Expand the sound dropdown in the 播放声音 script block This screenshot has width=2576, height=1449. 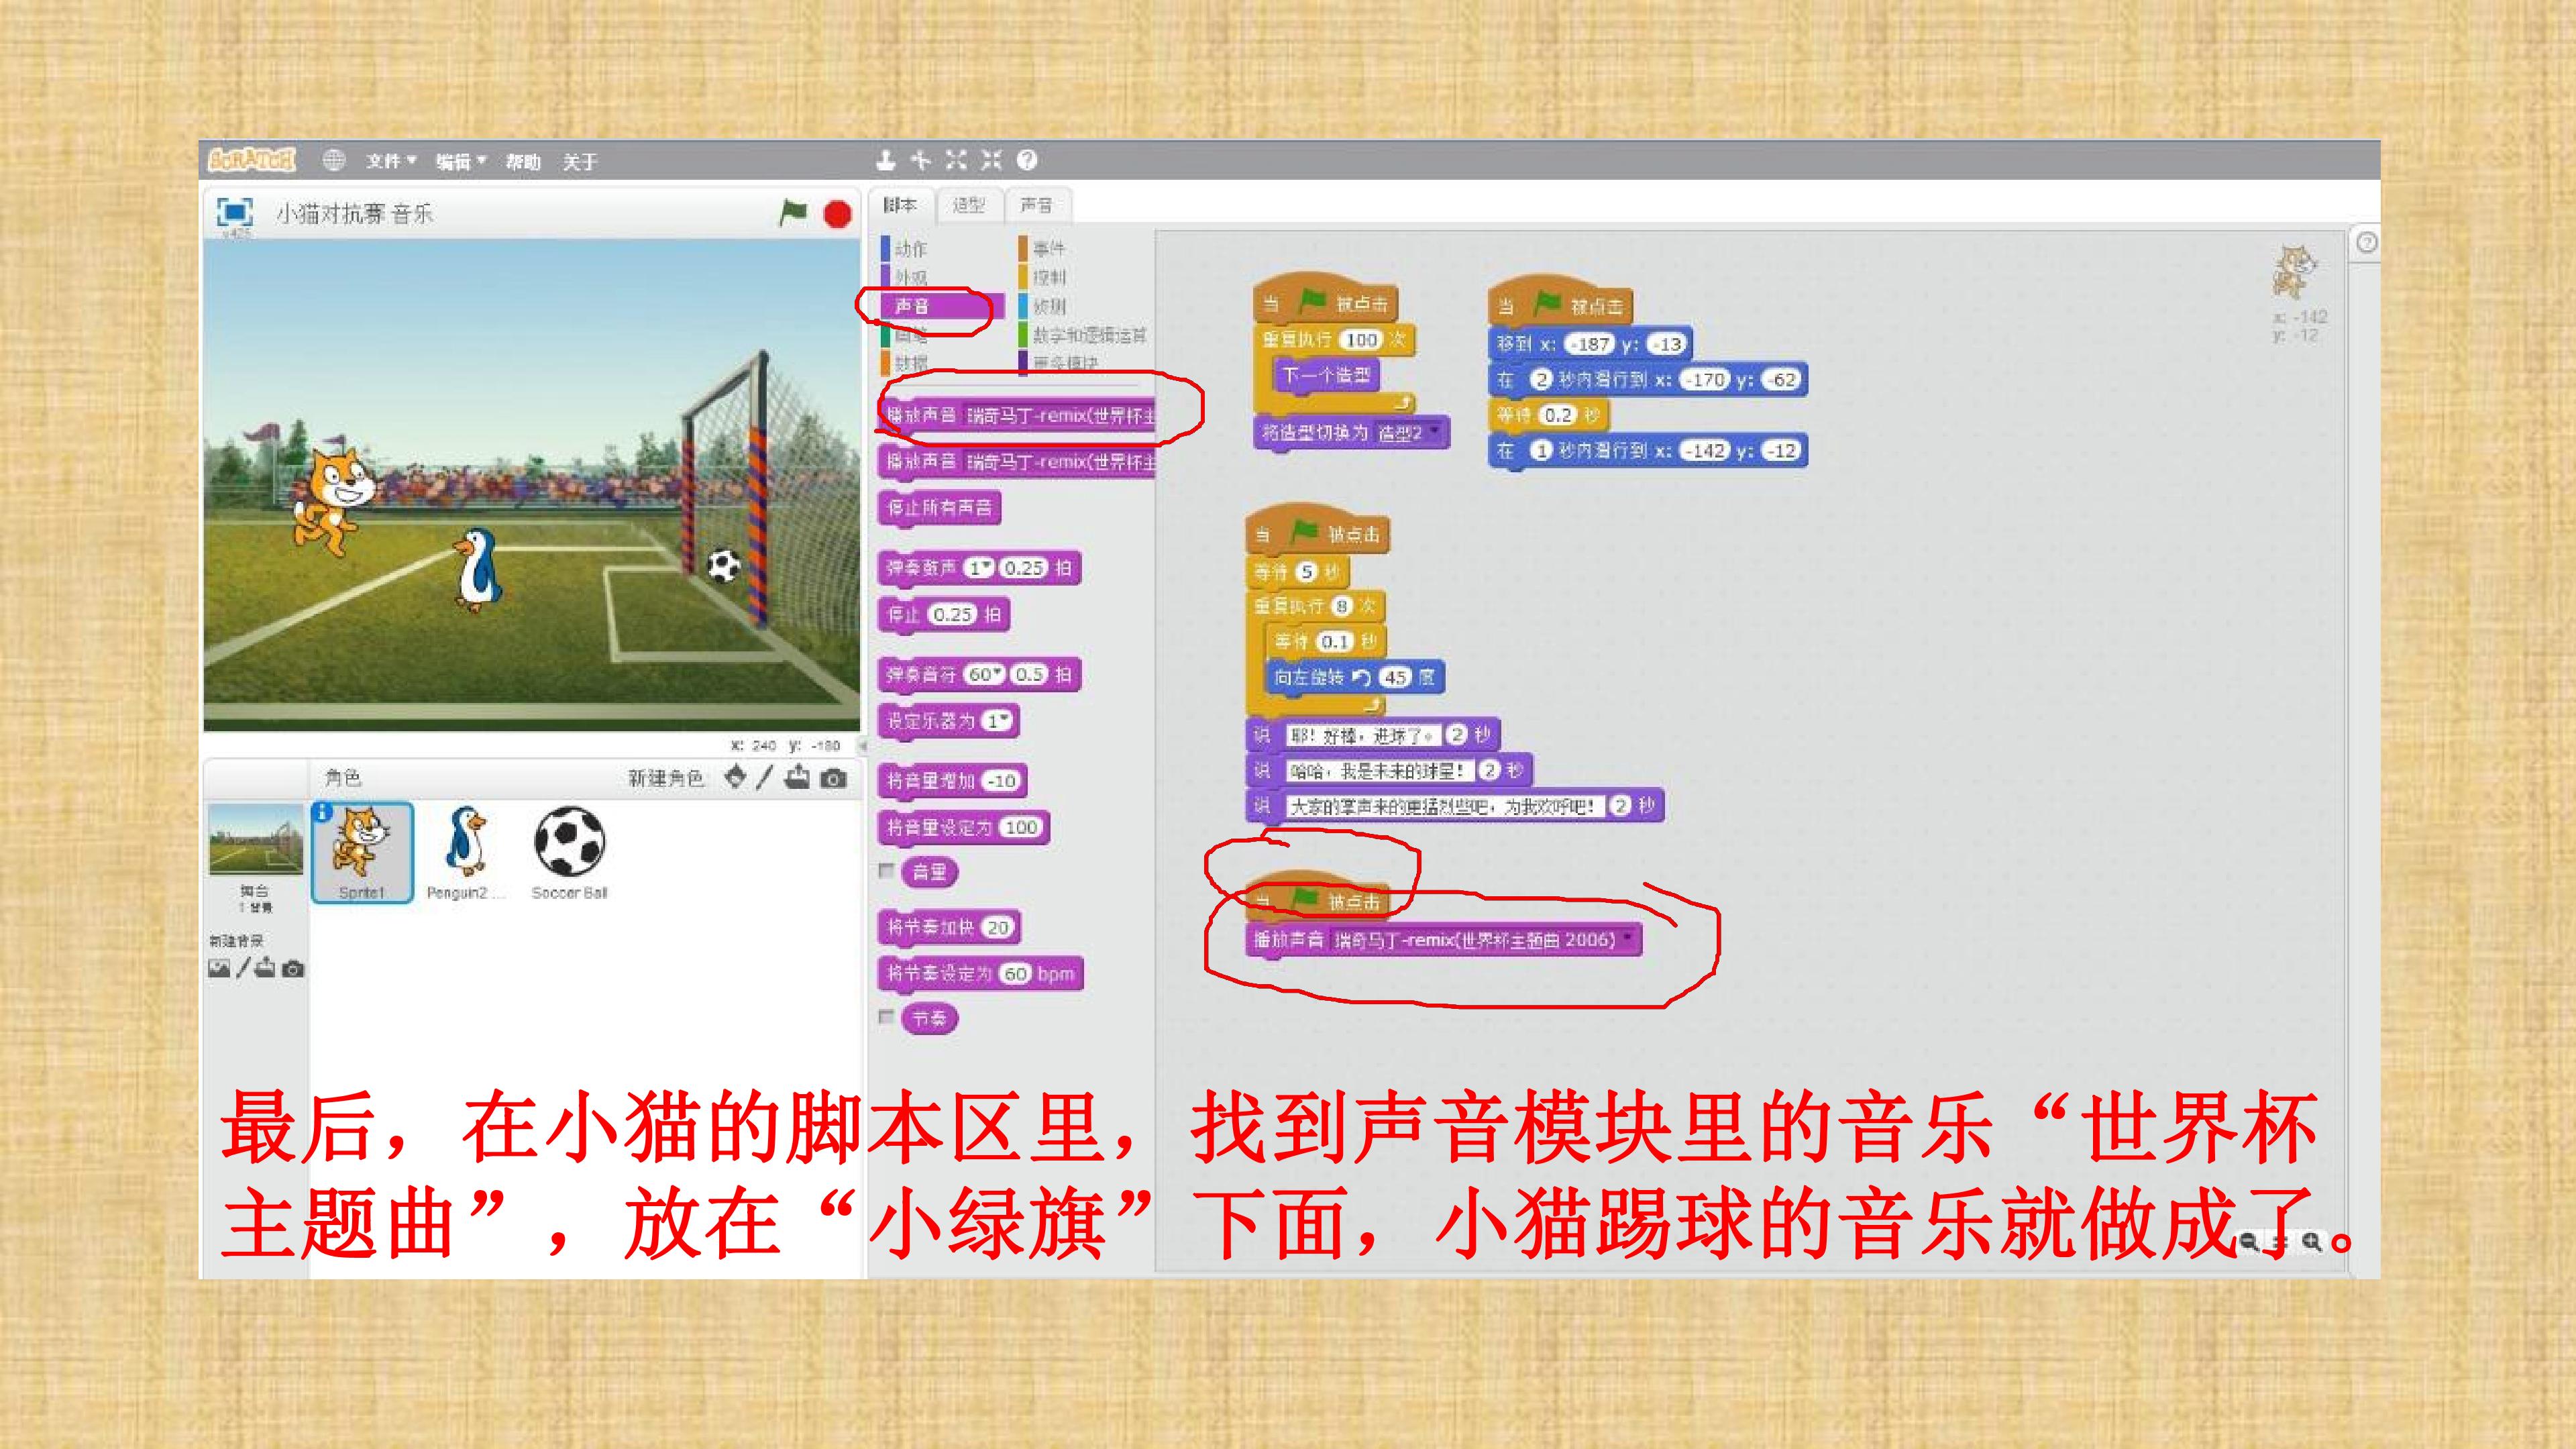pyautogui.click(x=1628, y=939)
